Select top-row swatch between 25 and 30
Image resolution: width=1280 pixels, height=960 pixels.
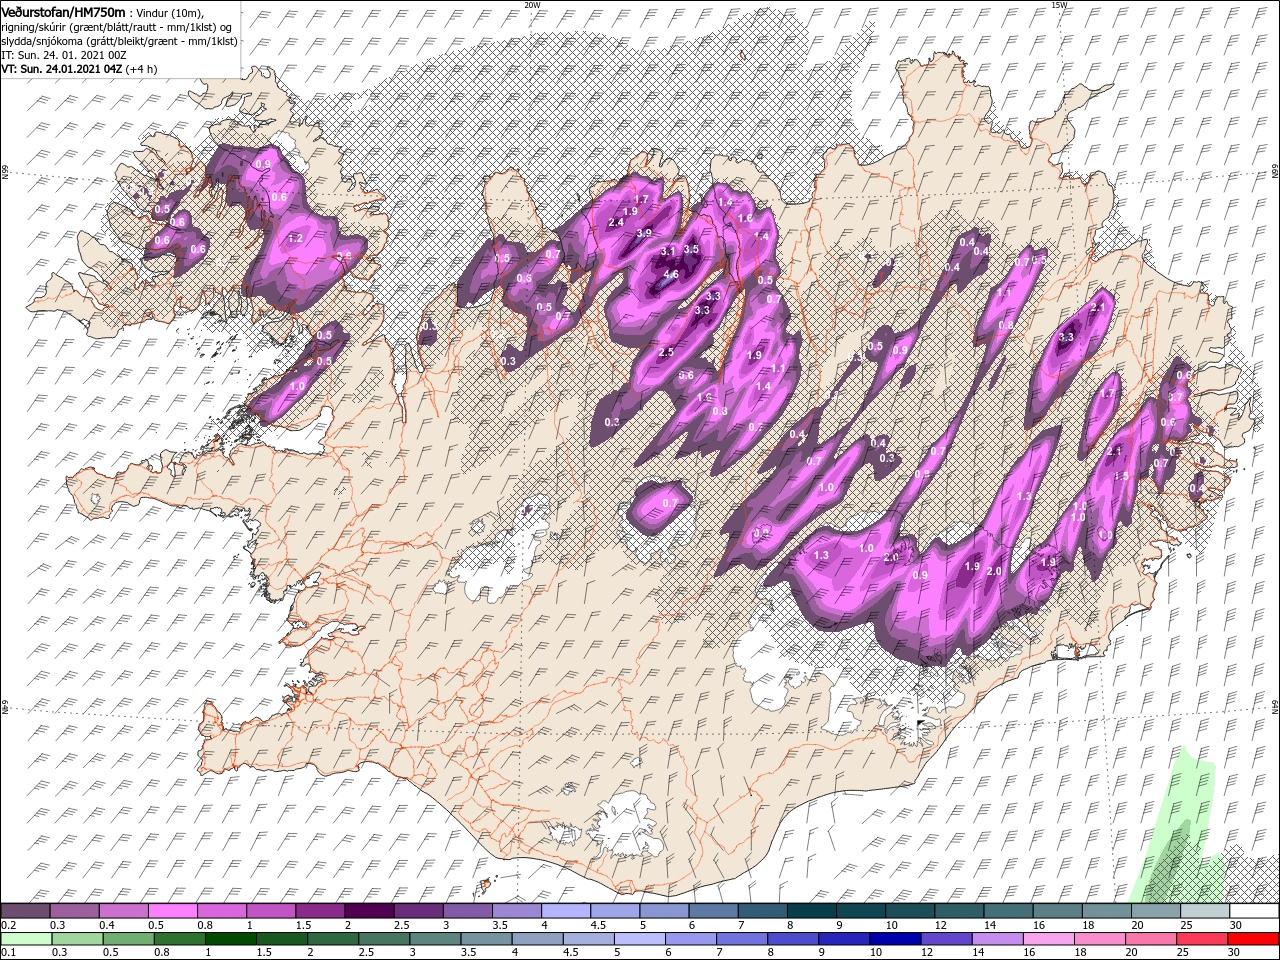[x=1205, y=911]
